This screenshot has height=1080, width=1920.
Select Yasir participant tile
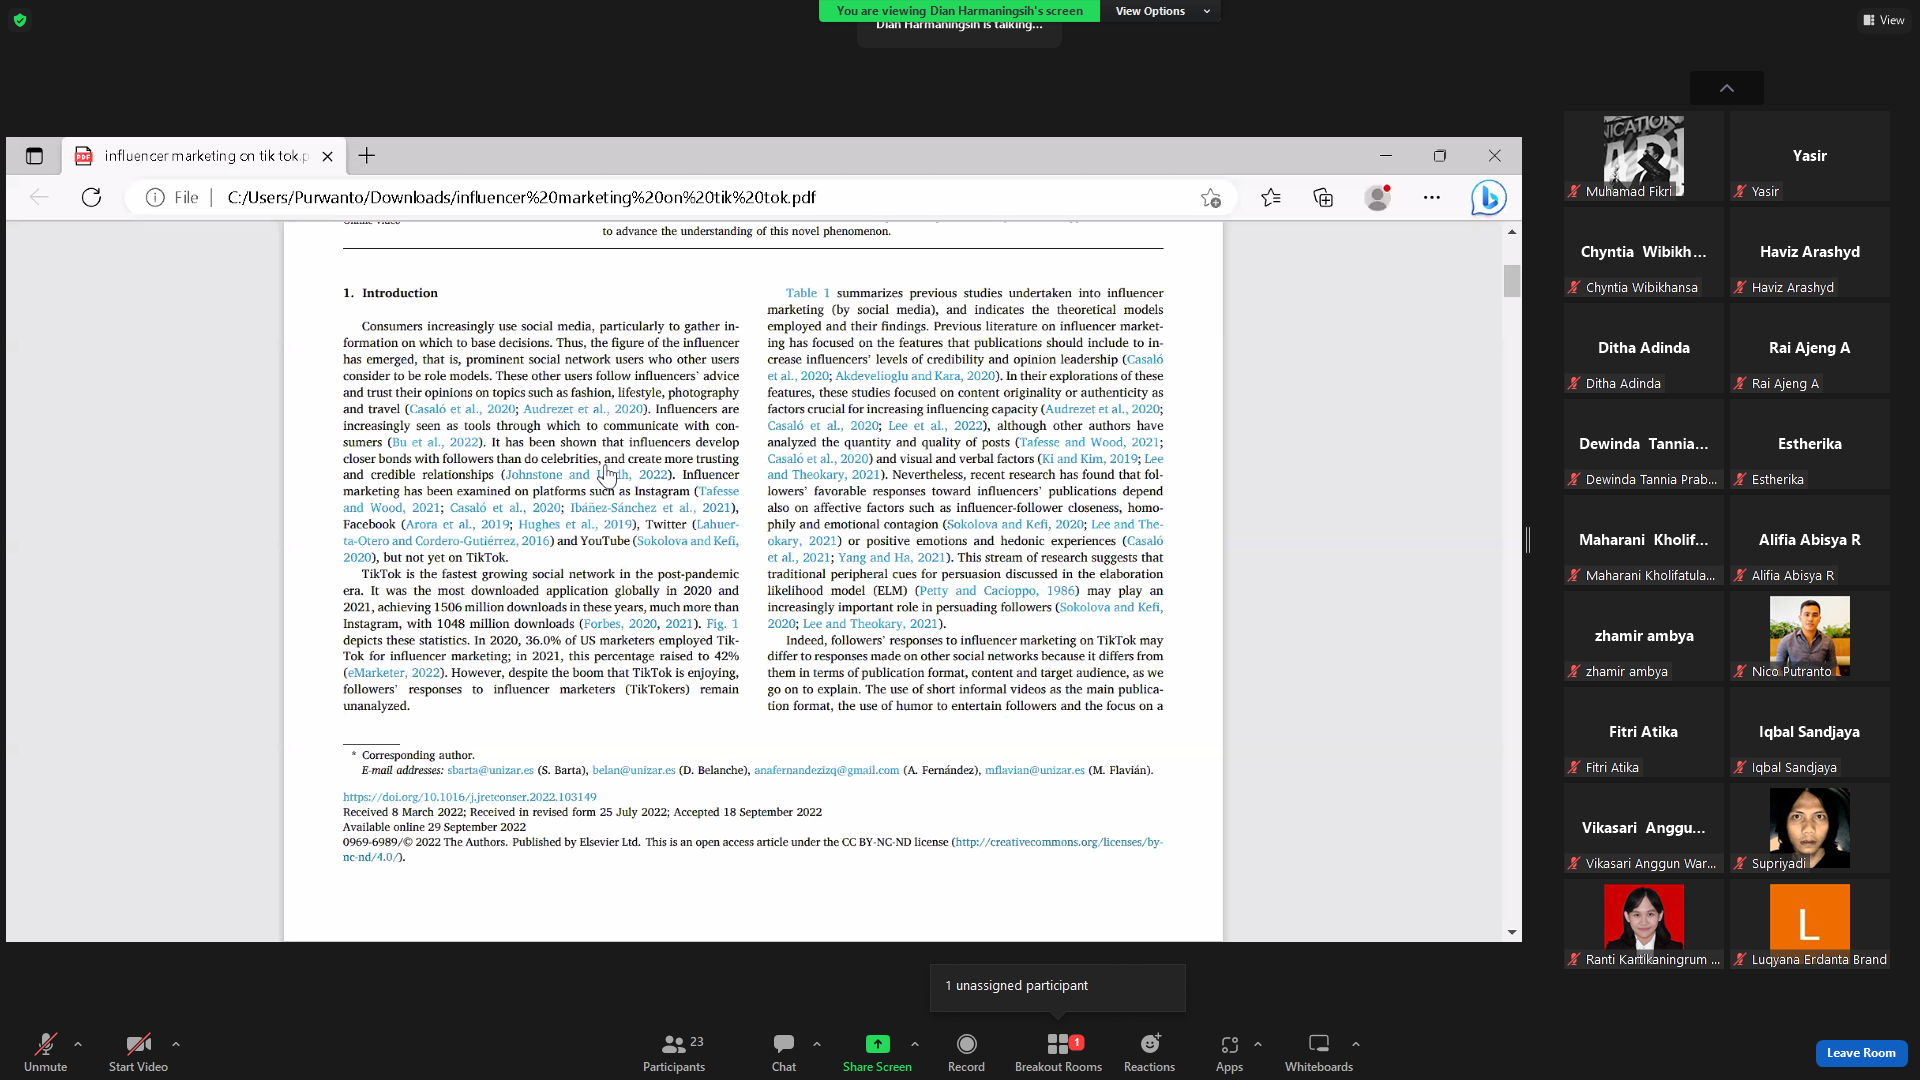pyautogui.click(x=1809, y=157)
